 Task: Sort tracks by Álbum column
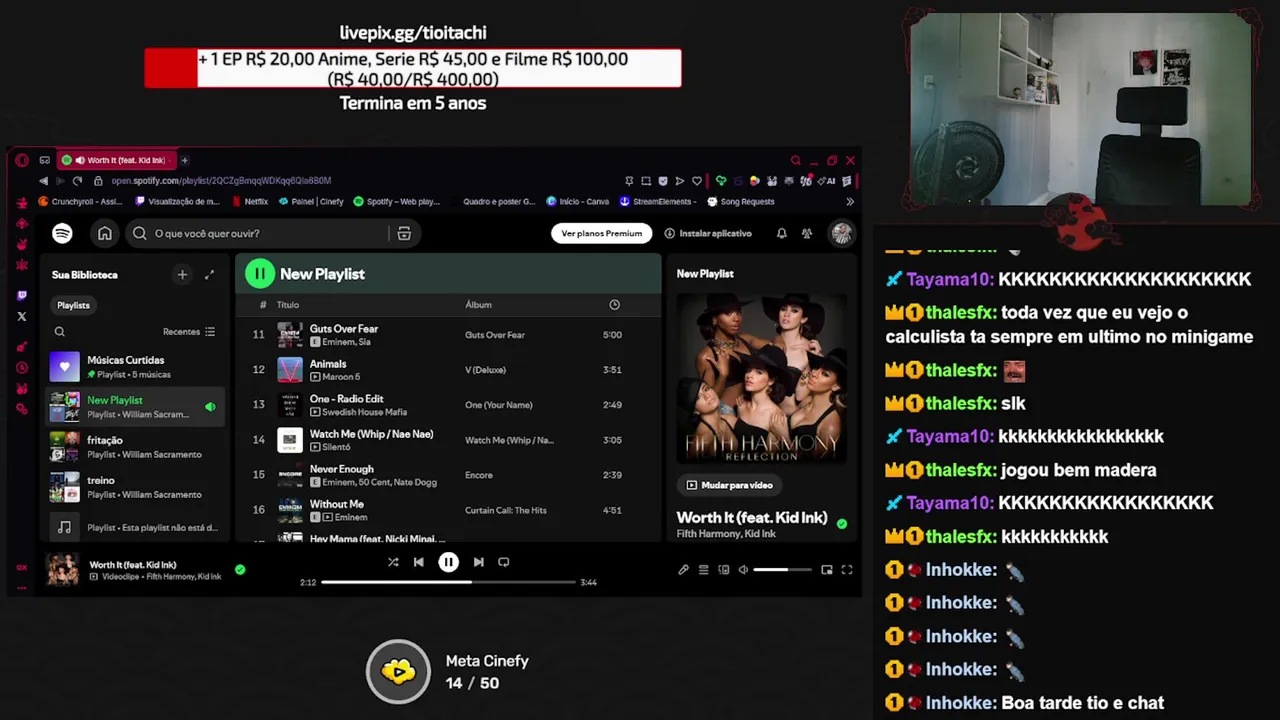tap(478, 305)
